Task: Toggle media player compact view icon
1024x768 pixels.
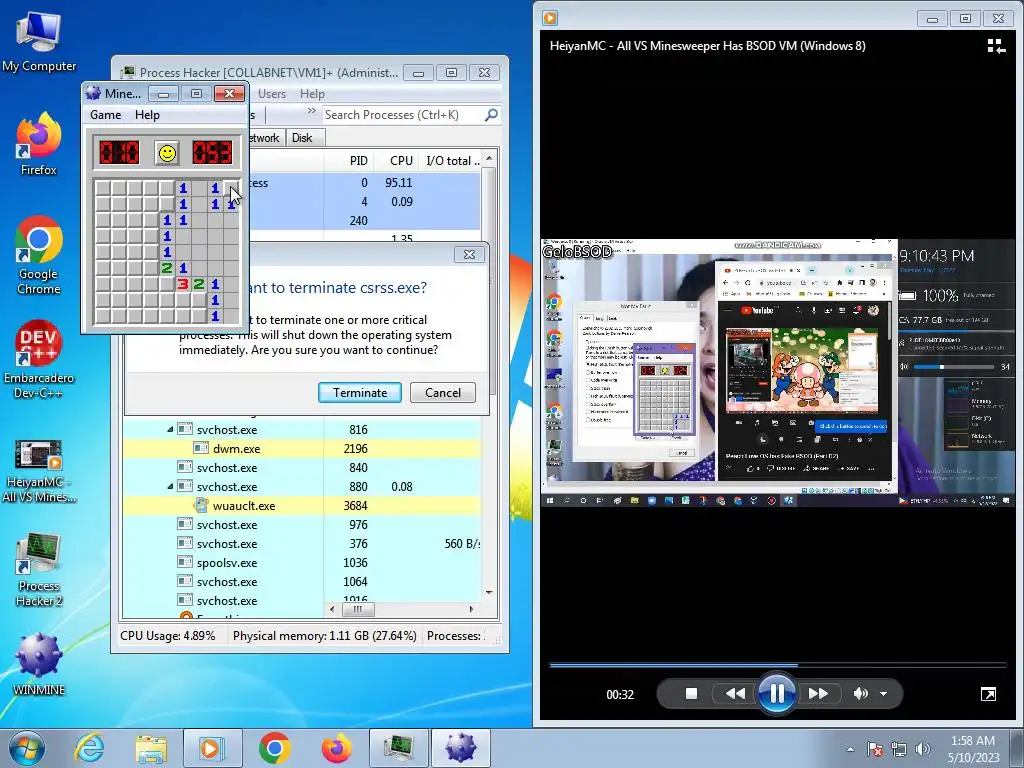Action: point(996,46)
